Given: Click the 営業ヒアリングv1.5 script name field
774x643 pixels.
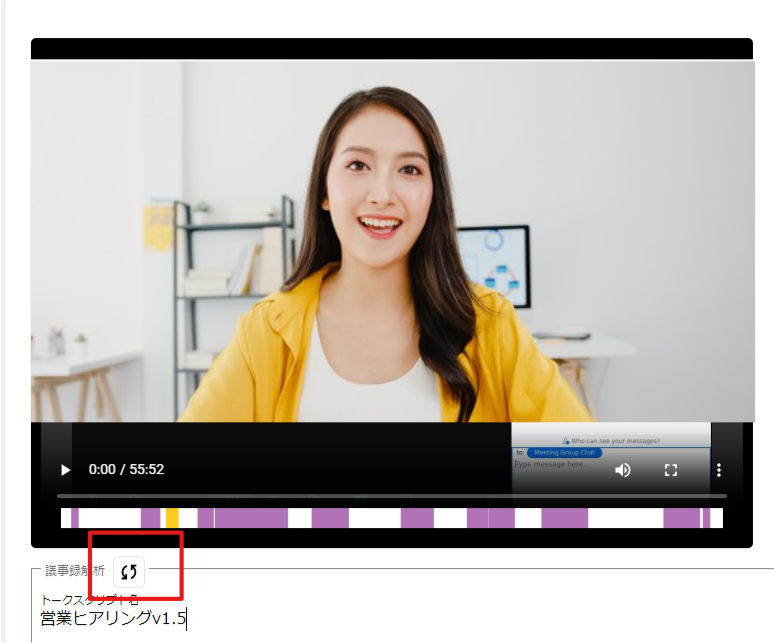Looking at the screenshot, I should pyautogui.click(x=113, y=619).
